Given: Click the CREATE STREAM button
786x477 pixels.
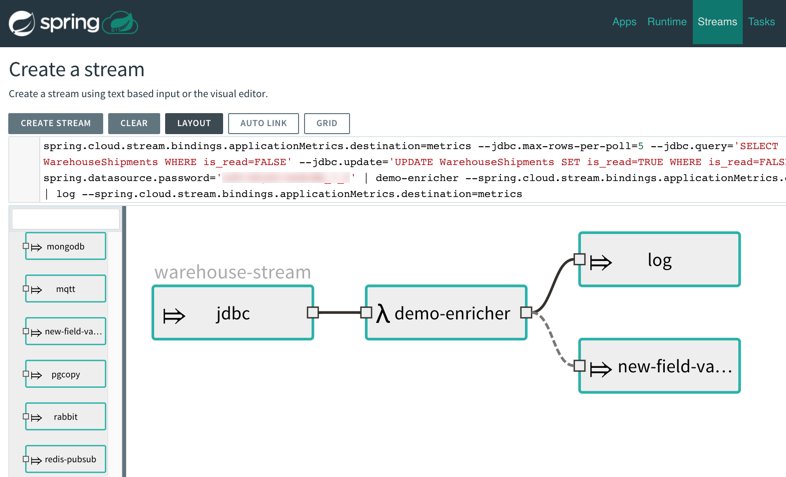Looking at the screenshot, I should coord(56,123).
